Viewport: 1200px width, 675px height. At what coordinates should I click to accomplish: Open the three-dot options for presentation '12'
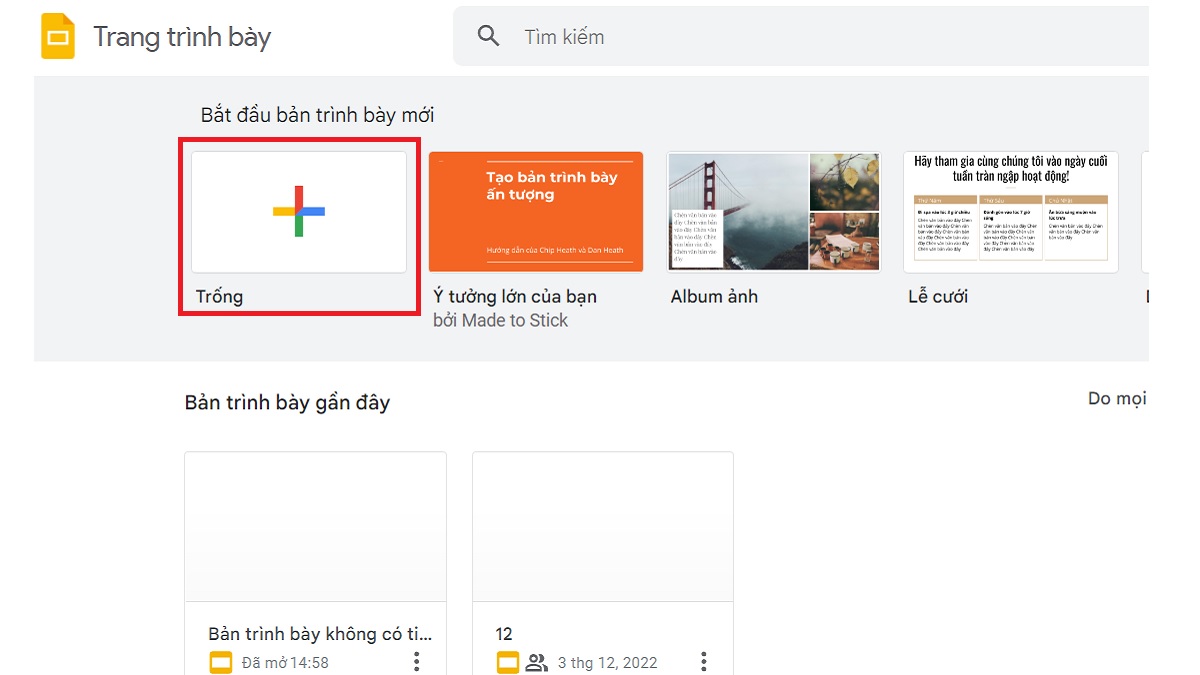point(703,661)
